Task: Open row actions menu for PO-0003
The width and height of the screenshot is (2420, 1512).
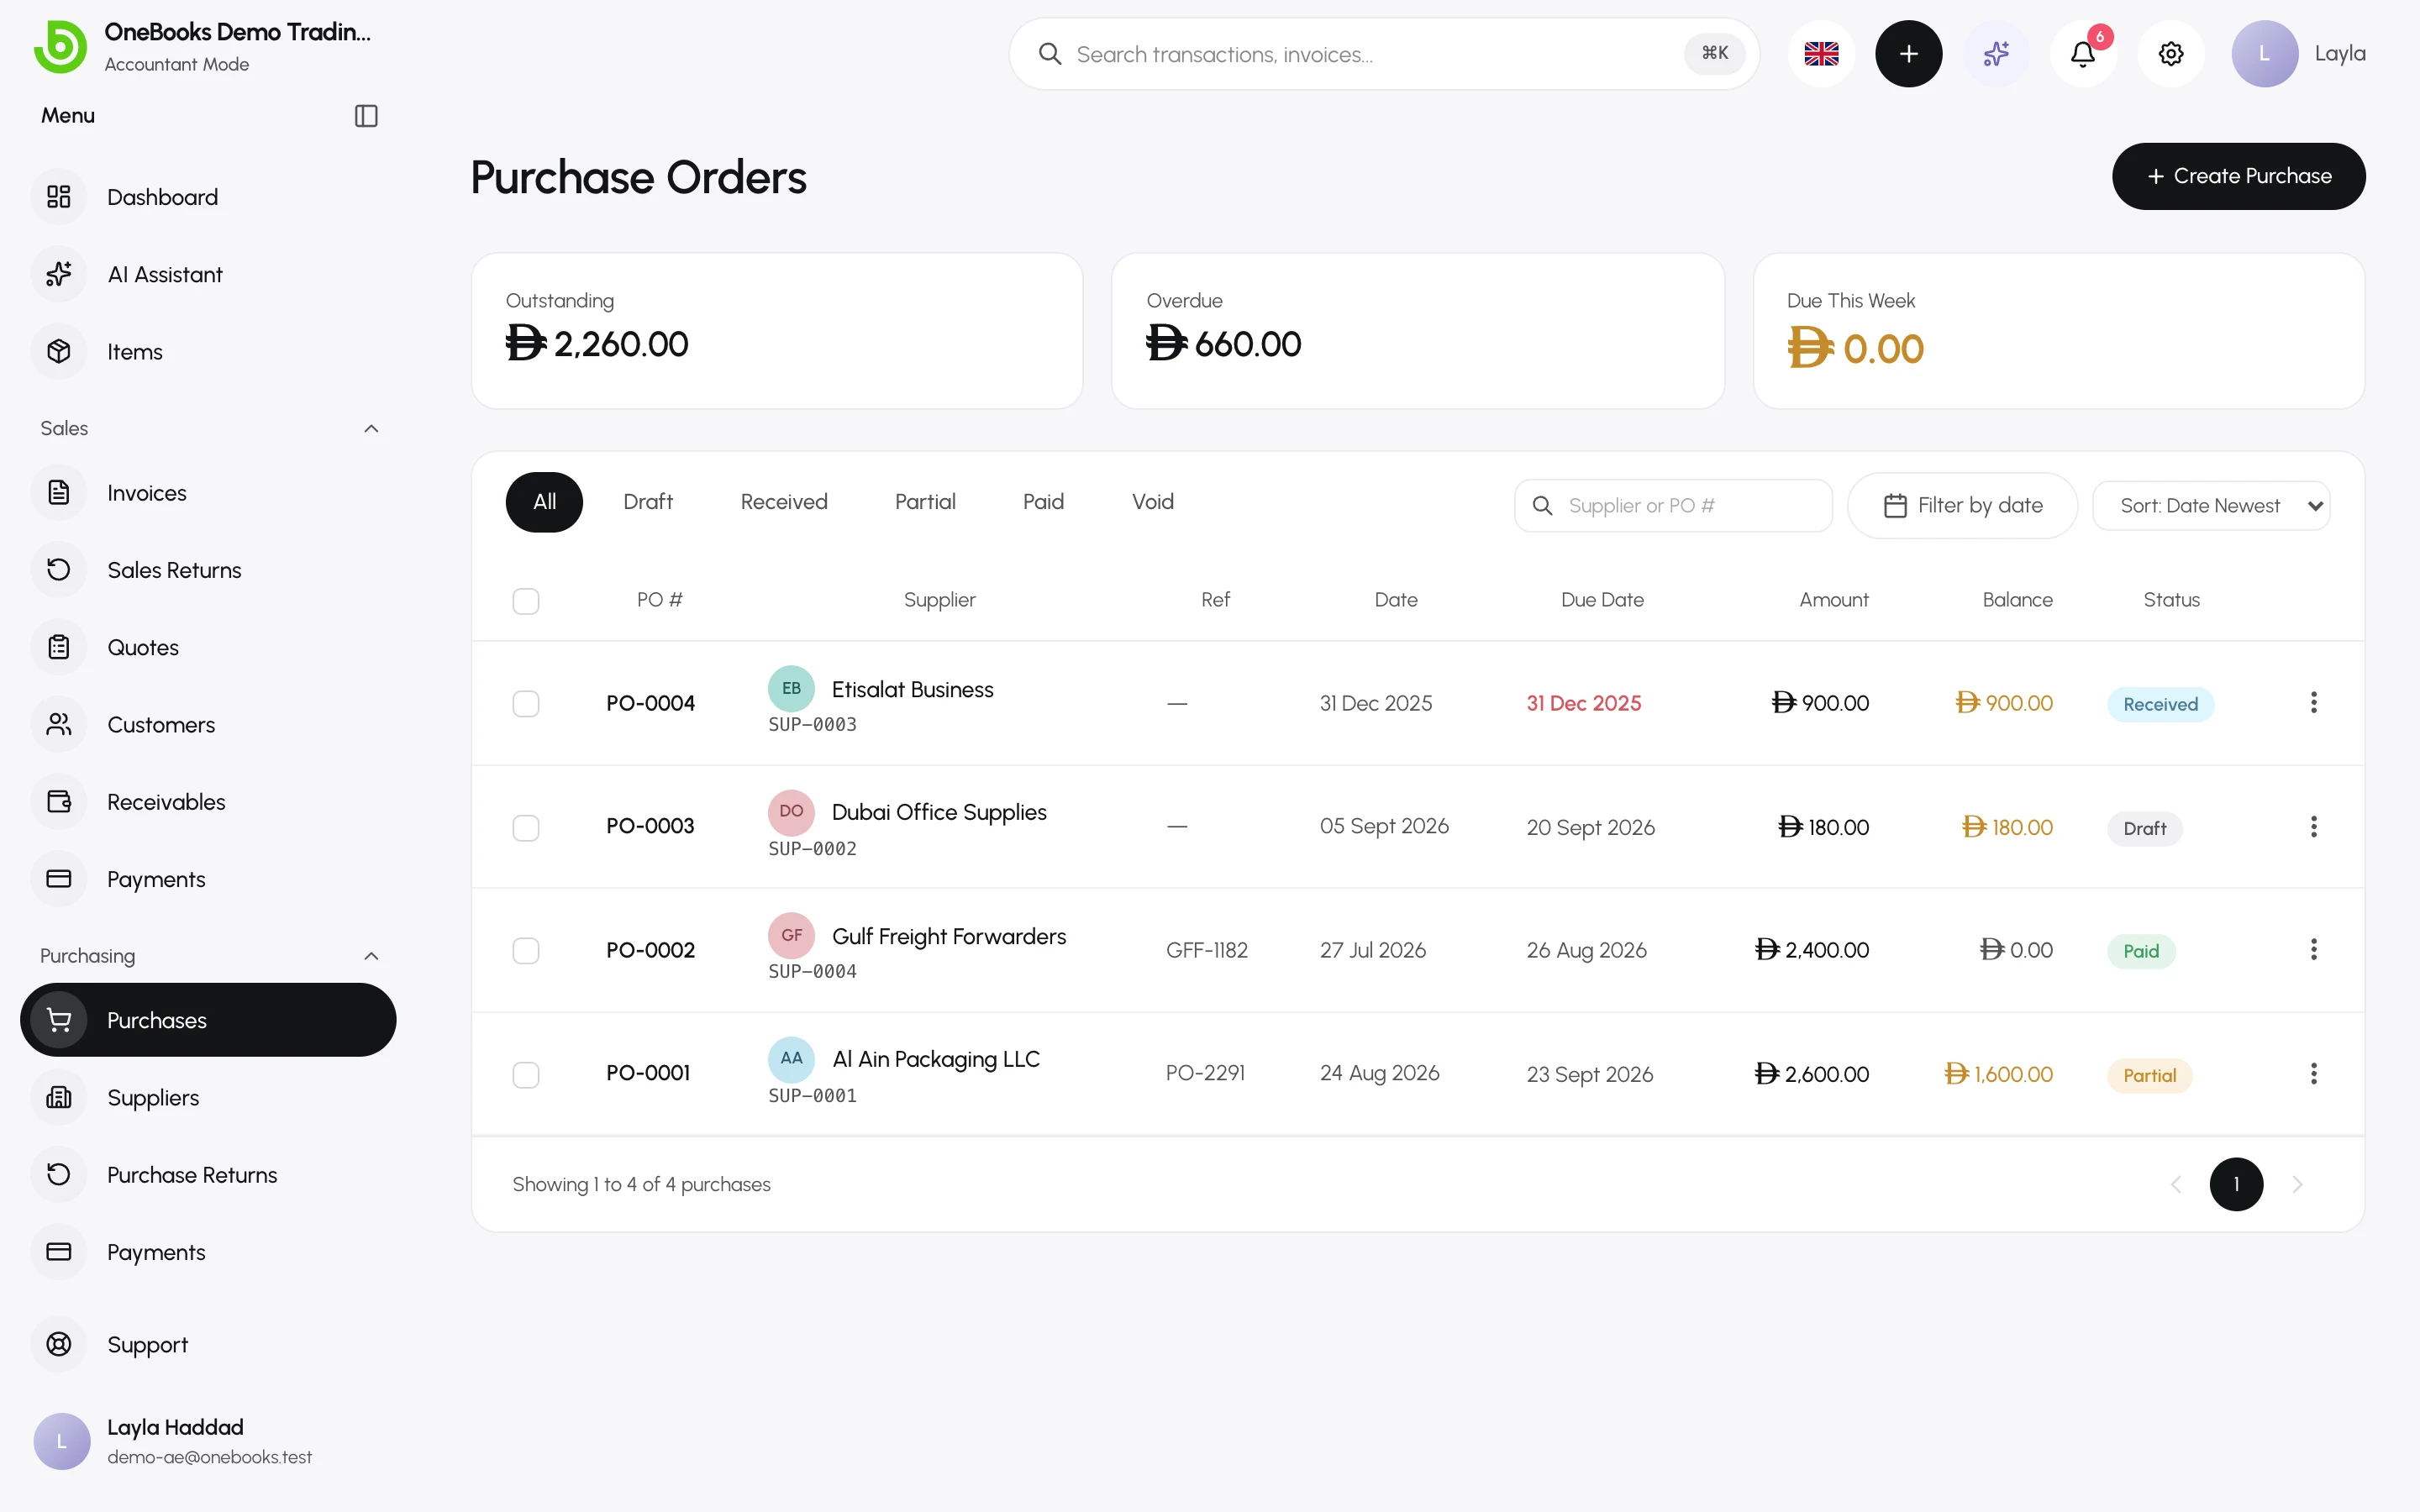Action: click(2313, 827)
